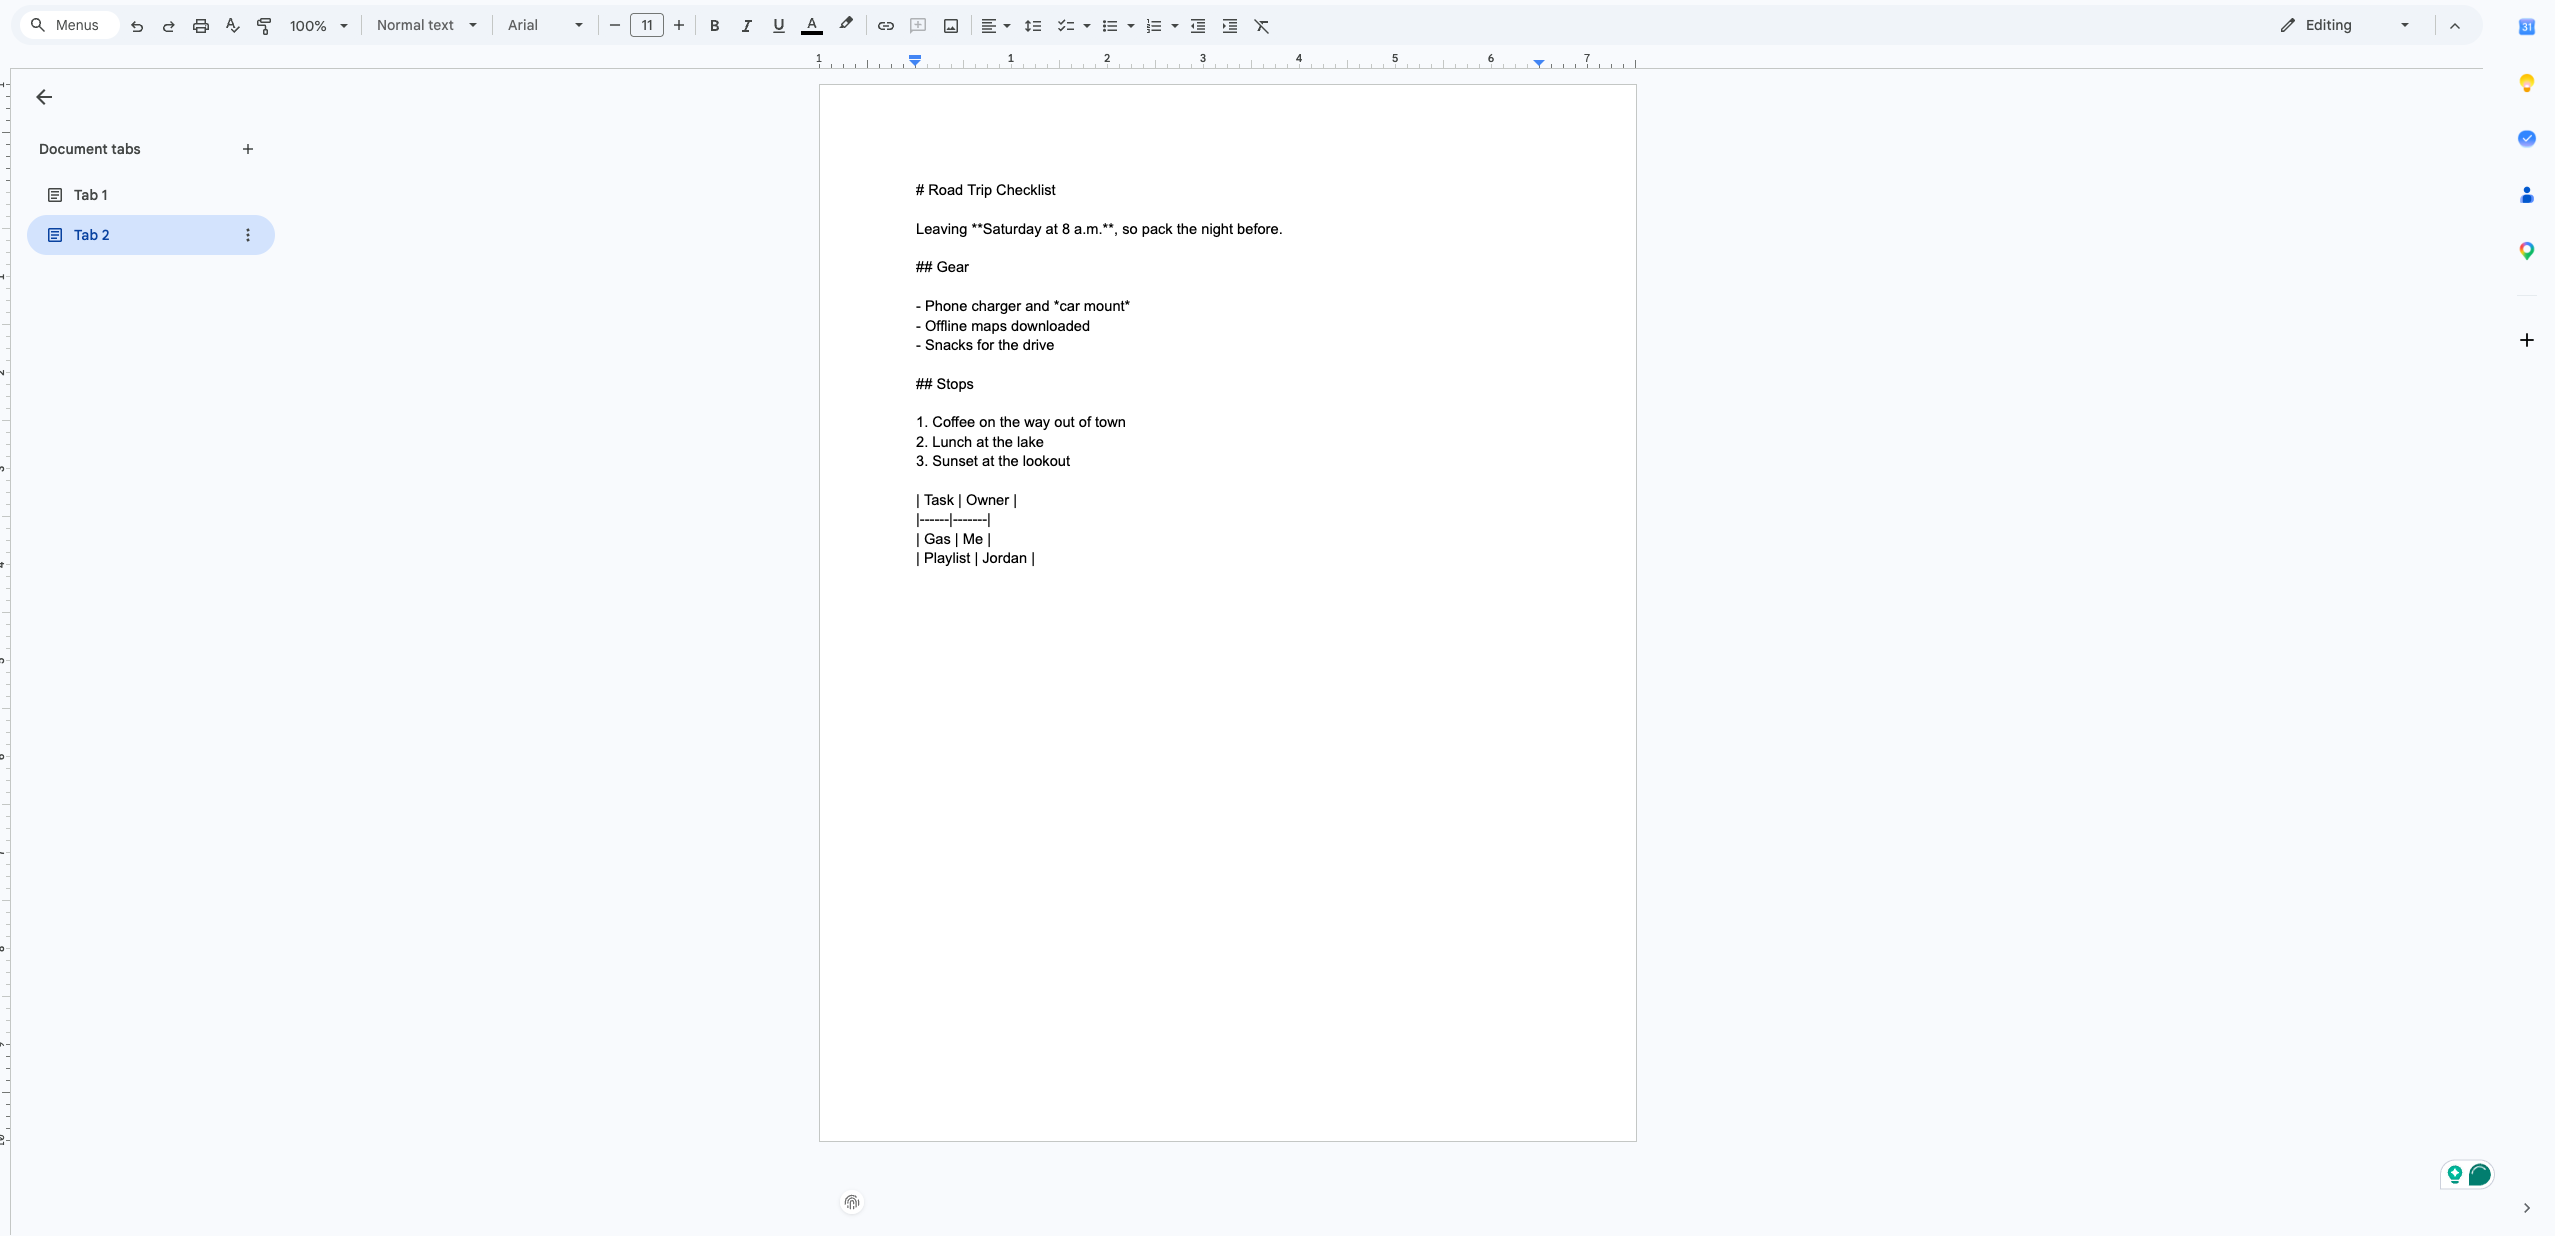Open the Google Tasks side panel
Screen dimensions: 2555x1236
pyautogui.click(x=2527, y=139)
